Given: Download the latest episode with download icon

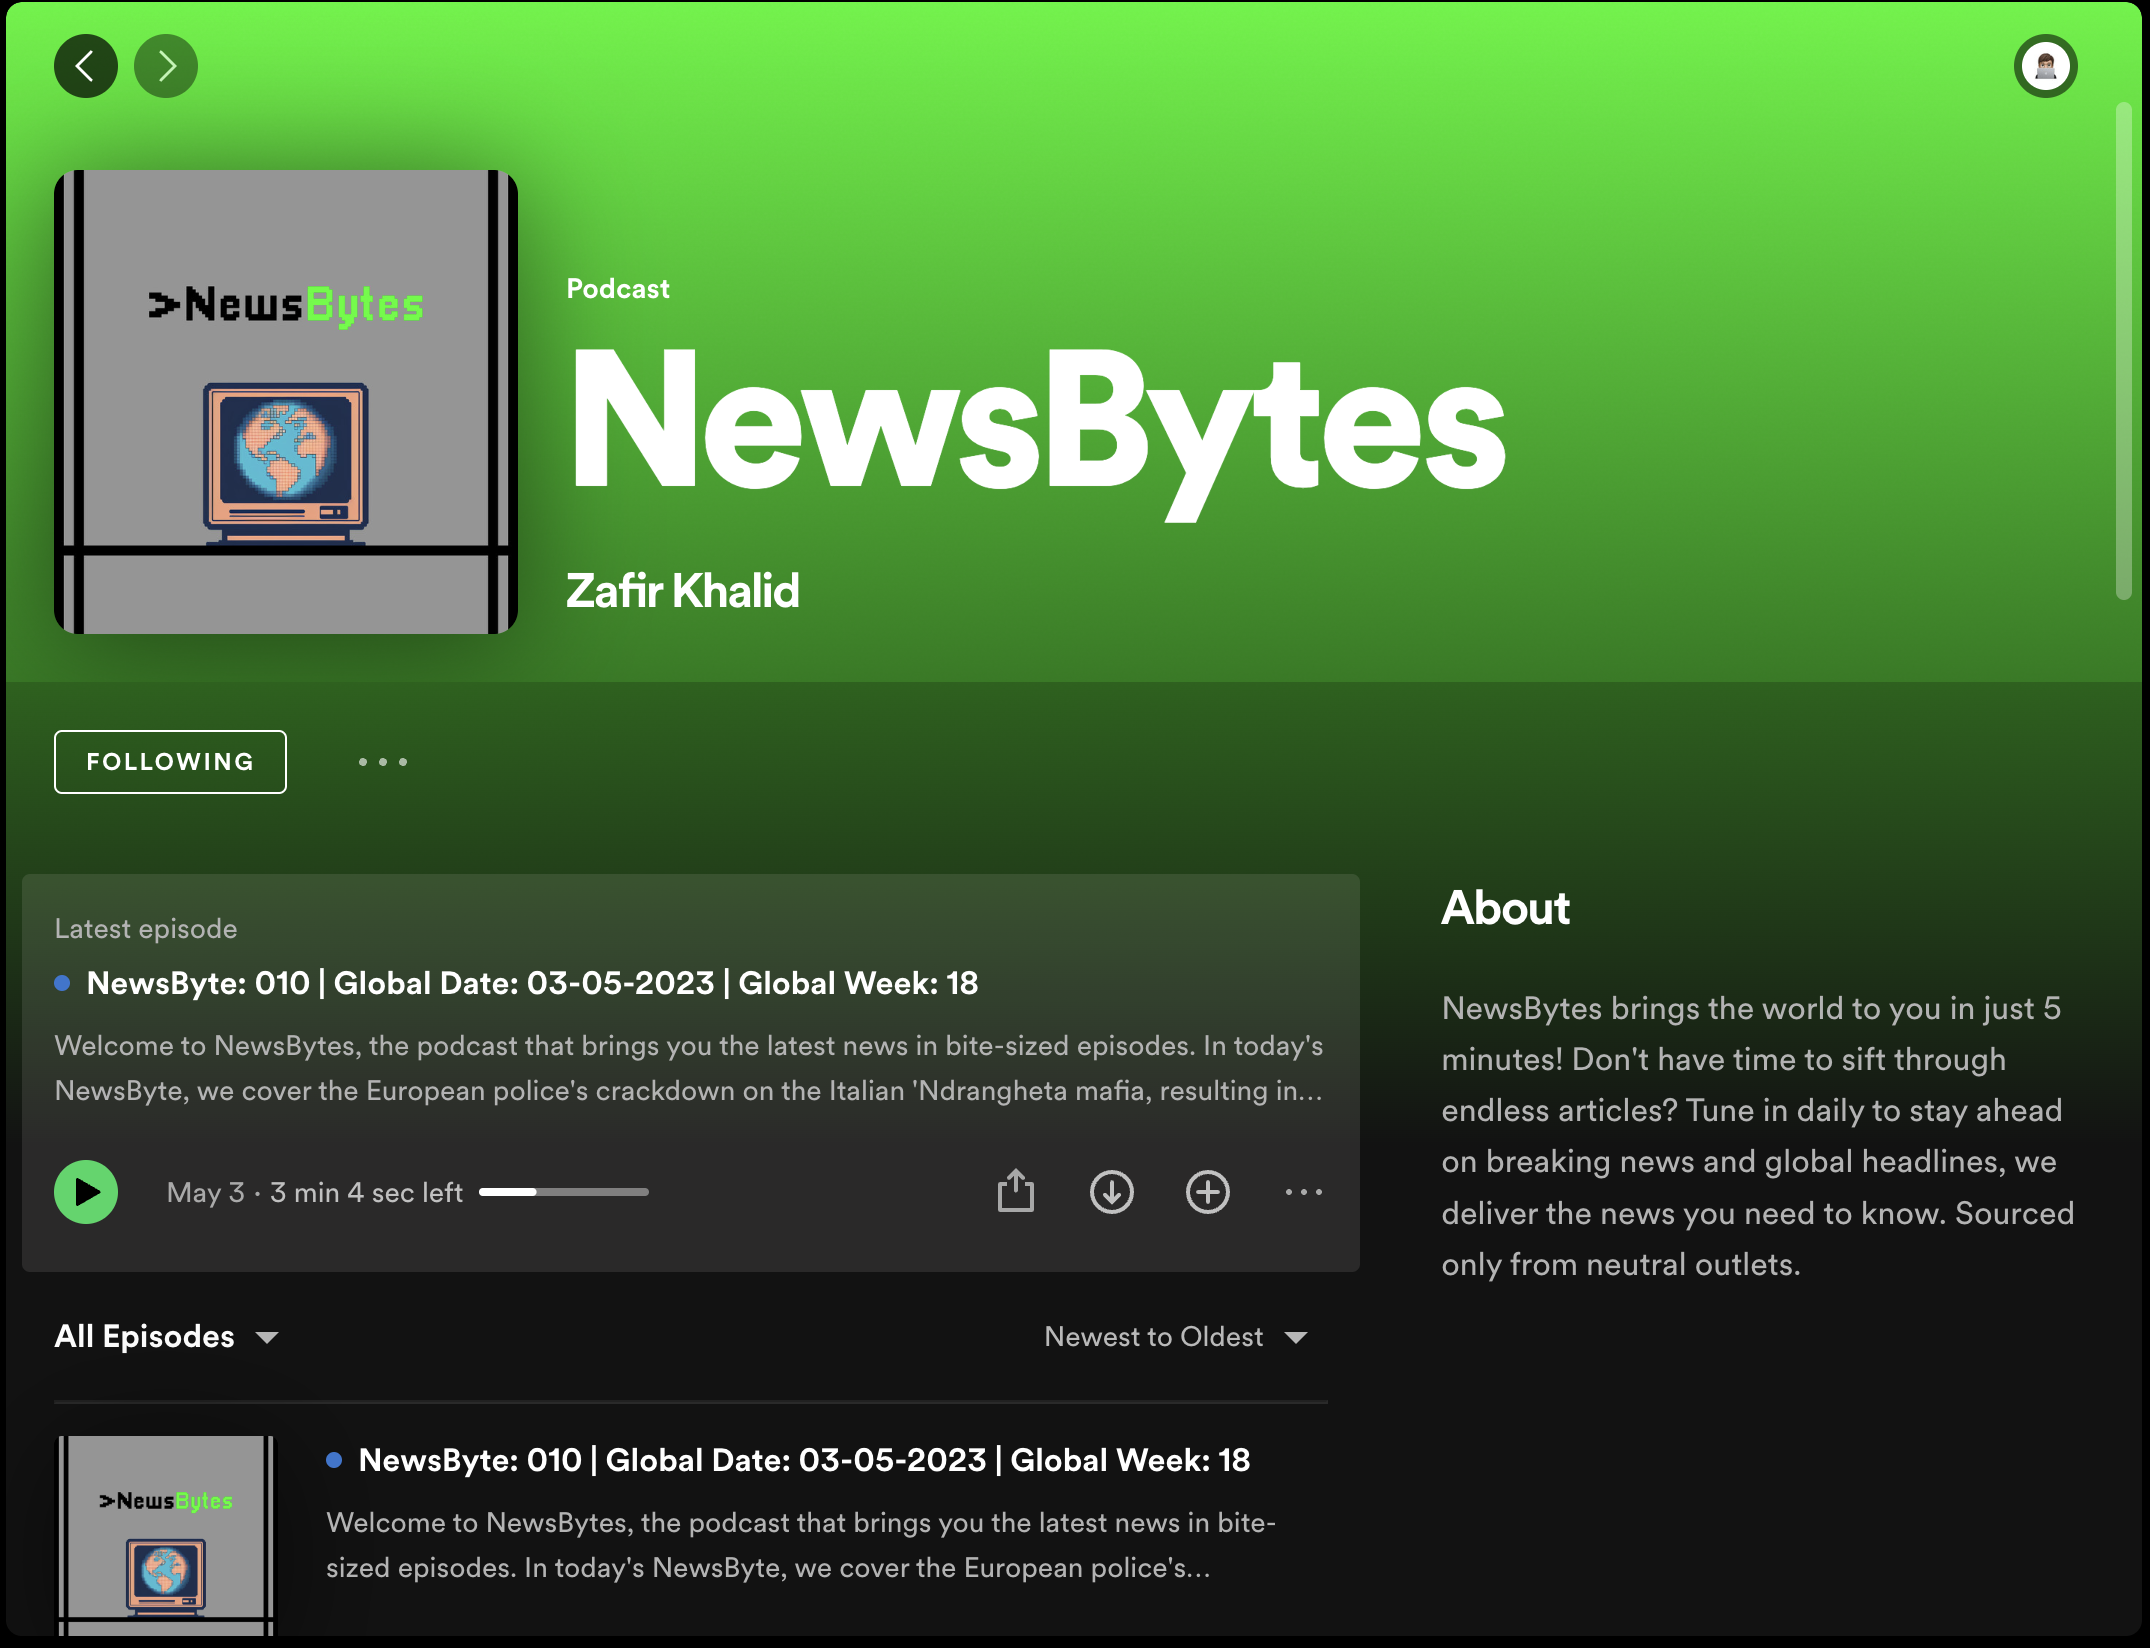Looking at the screenshot, I should 1111,1191.
